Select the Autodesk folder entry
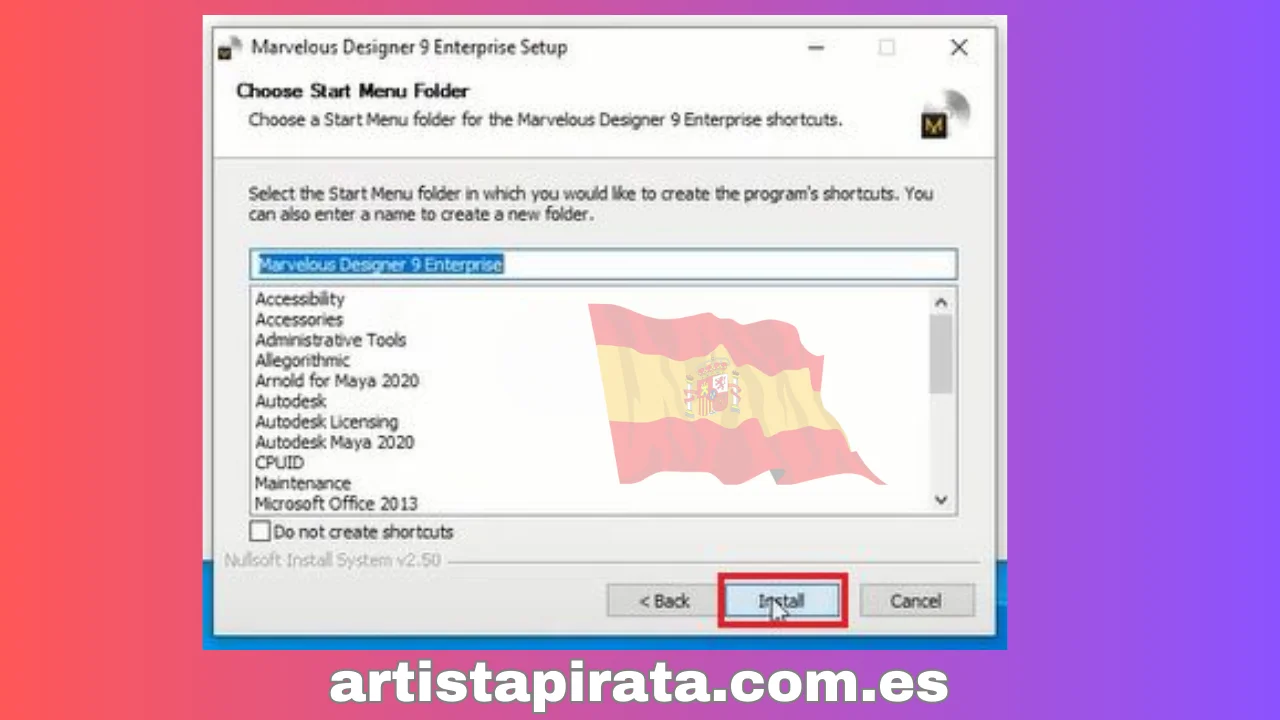The height and width of the screenshot is (720, 1280). click(x=290, y=401)
